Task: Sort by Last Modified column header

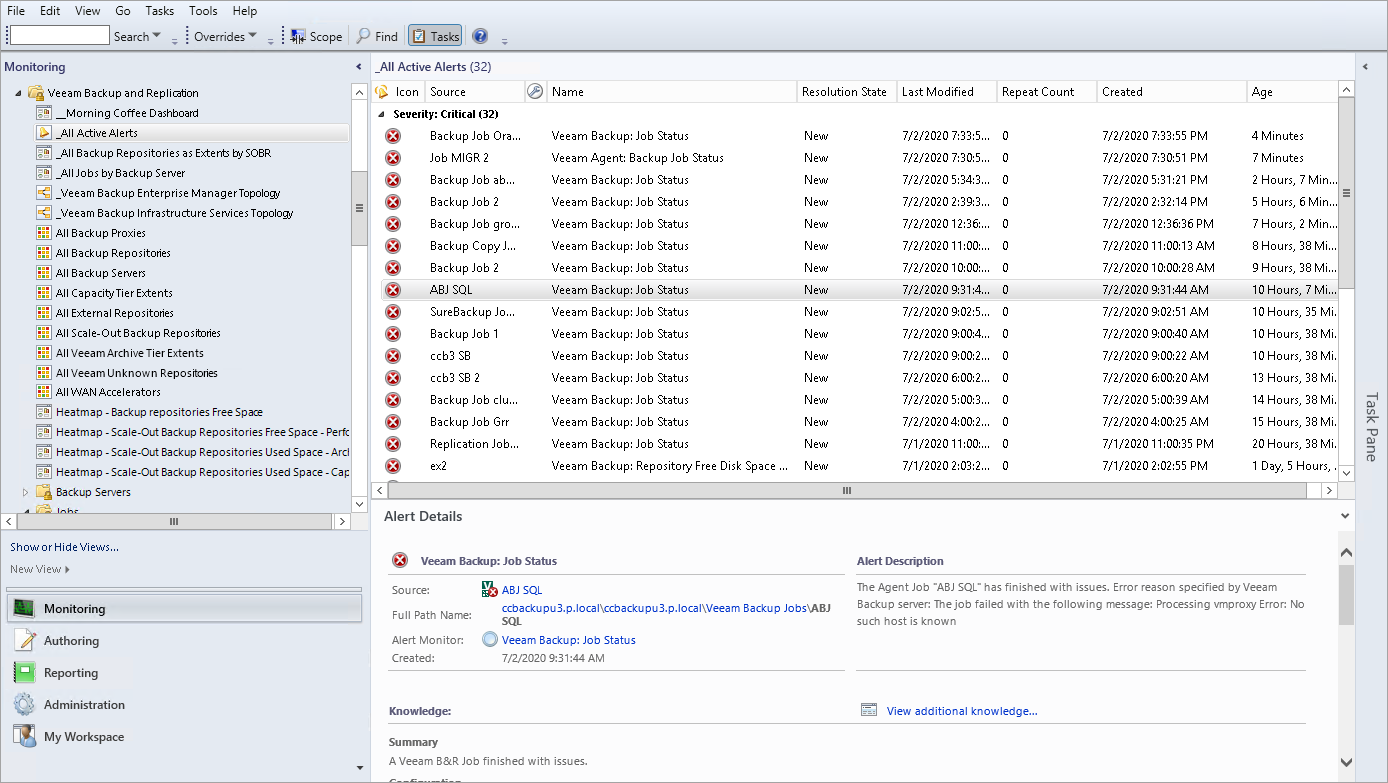Action: click(x=947, y=92)
